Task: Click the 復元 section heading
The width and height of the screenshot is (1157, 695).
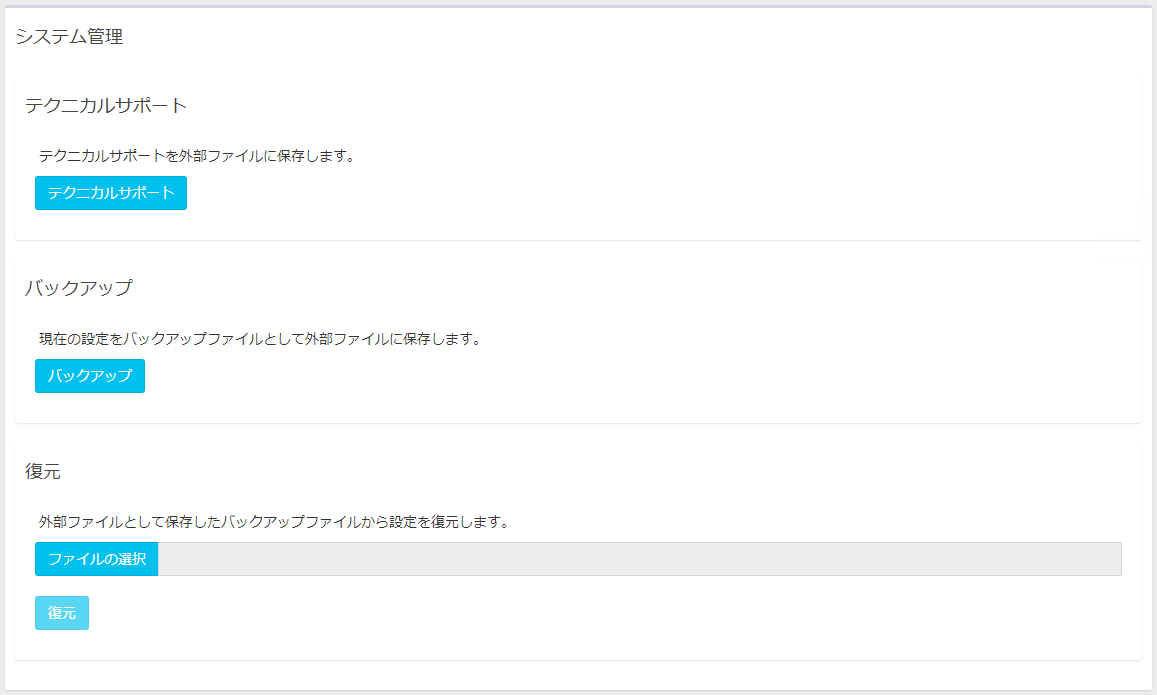Action: pyautogui.click(x=43, y=471)
